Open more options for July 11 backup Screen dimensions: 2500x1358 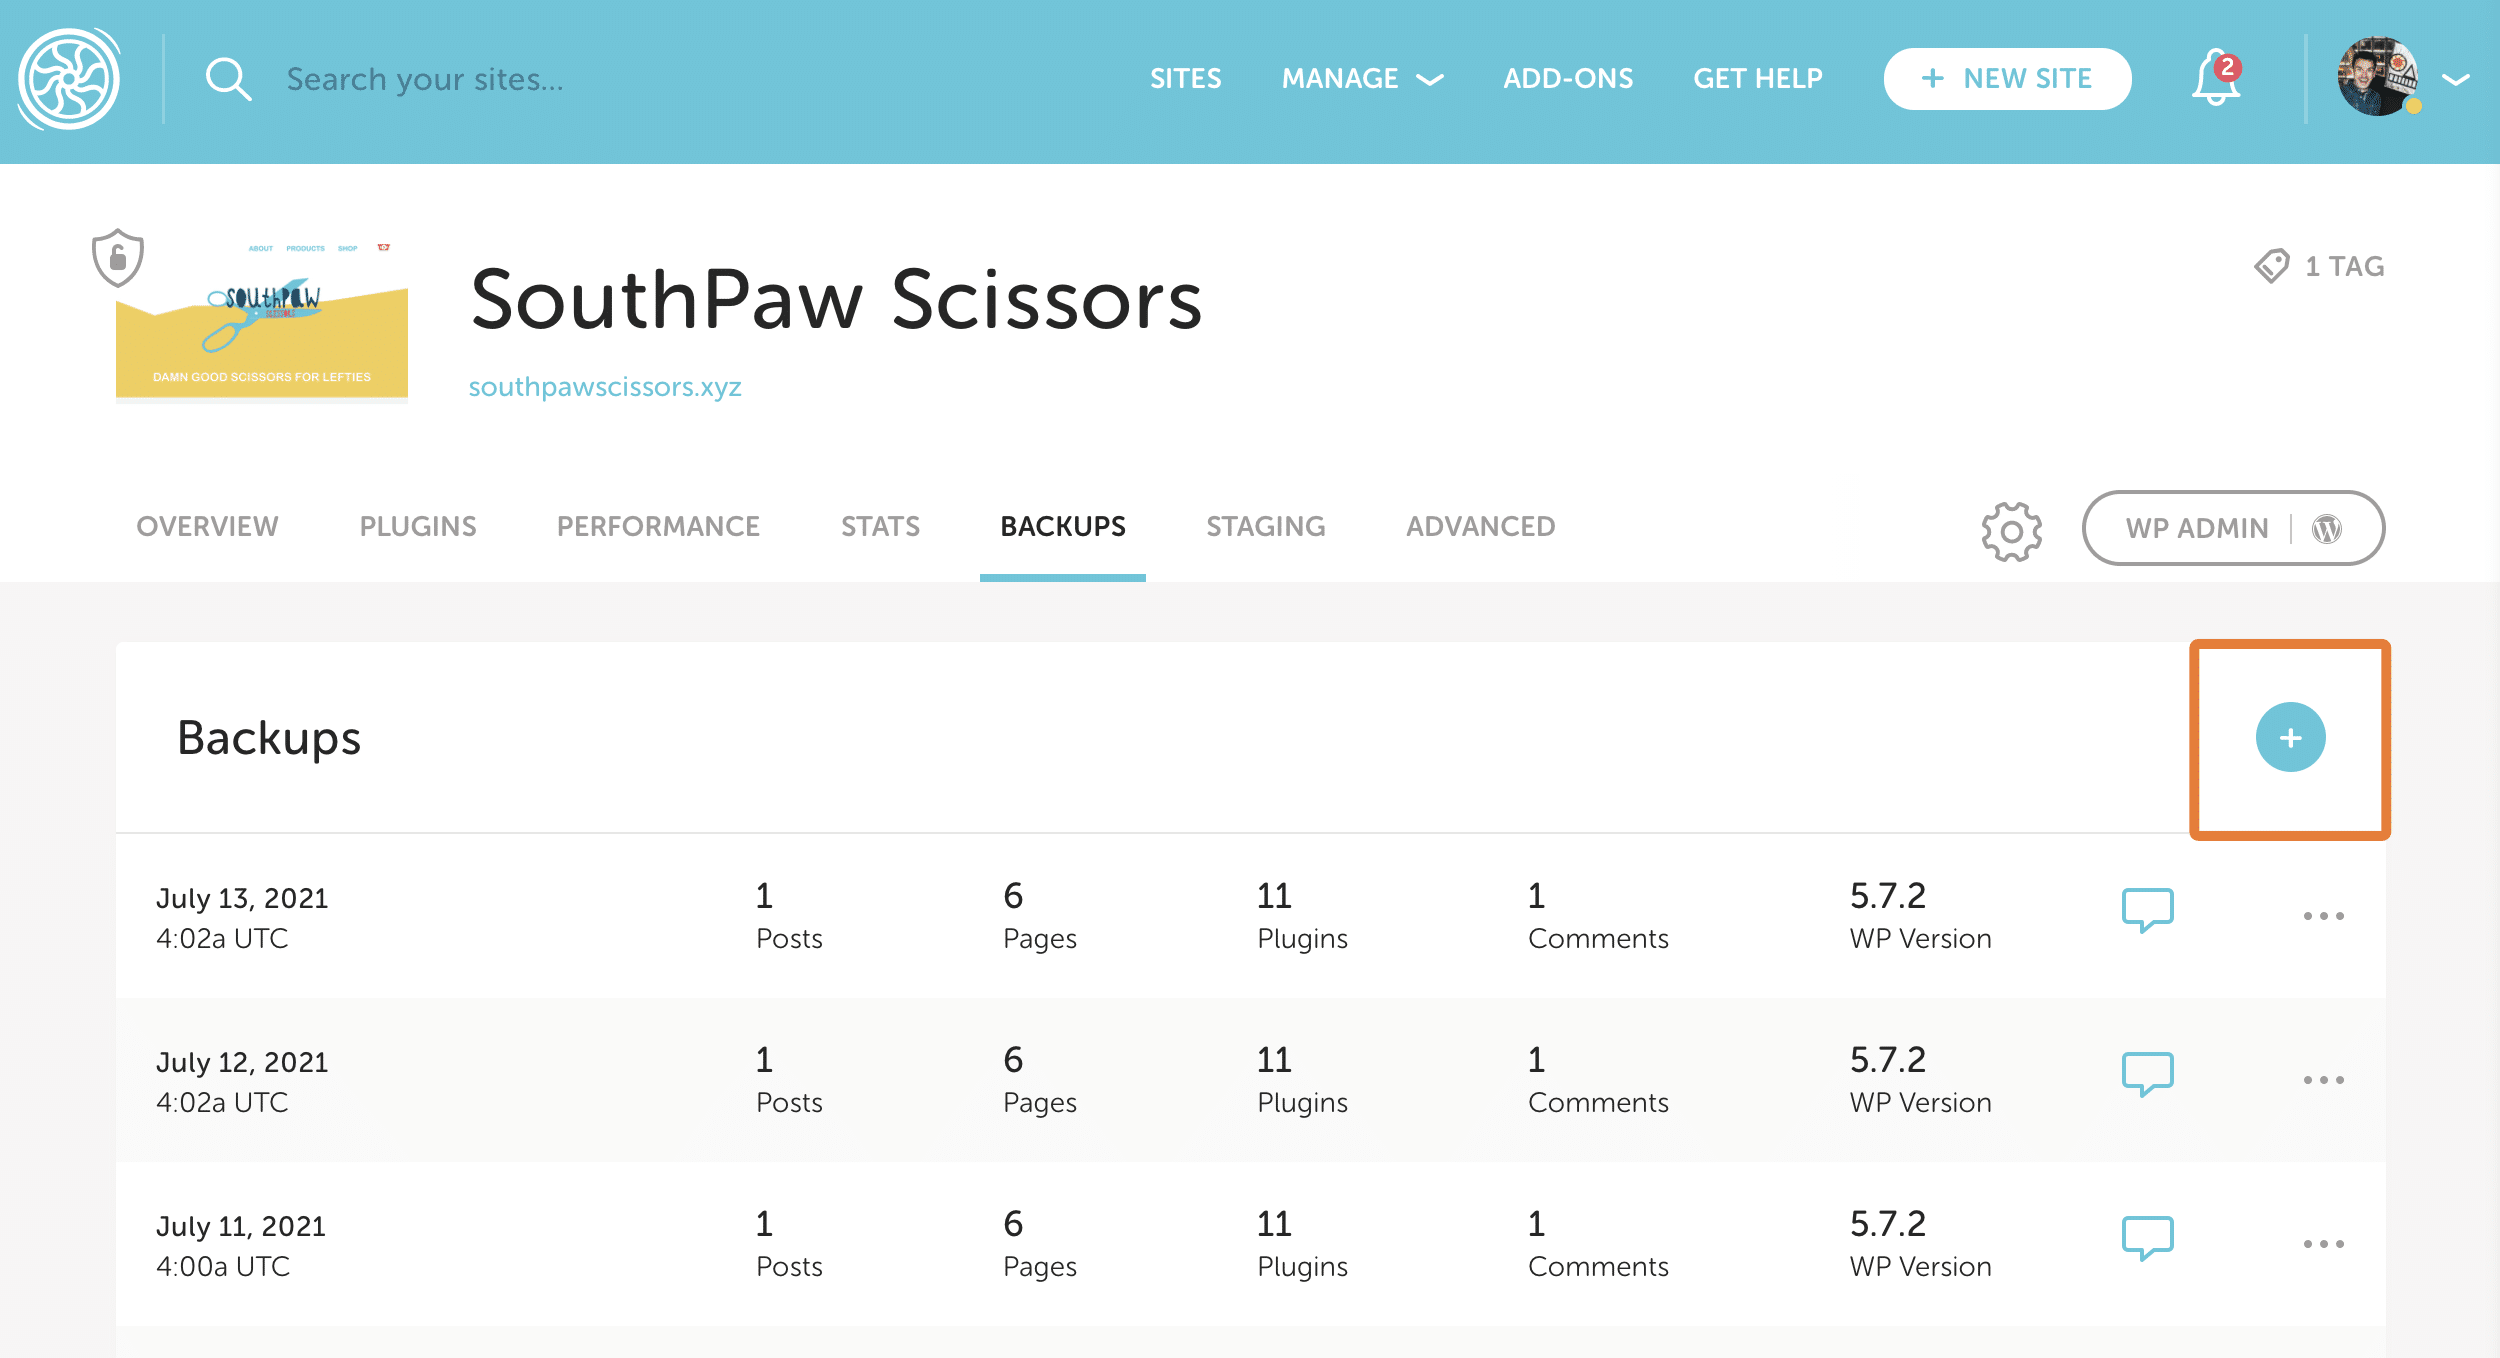(x=2323, y=1244)
